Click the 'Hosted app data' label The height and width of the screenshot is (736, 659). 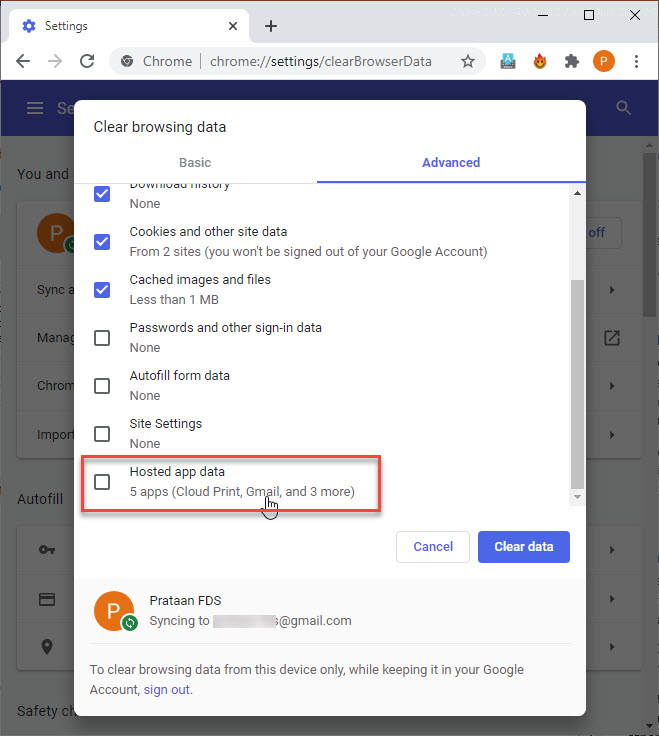tap(177, 471)
